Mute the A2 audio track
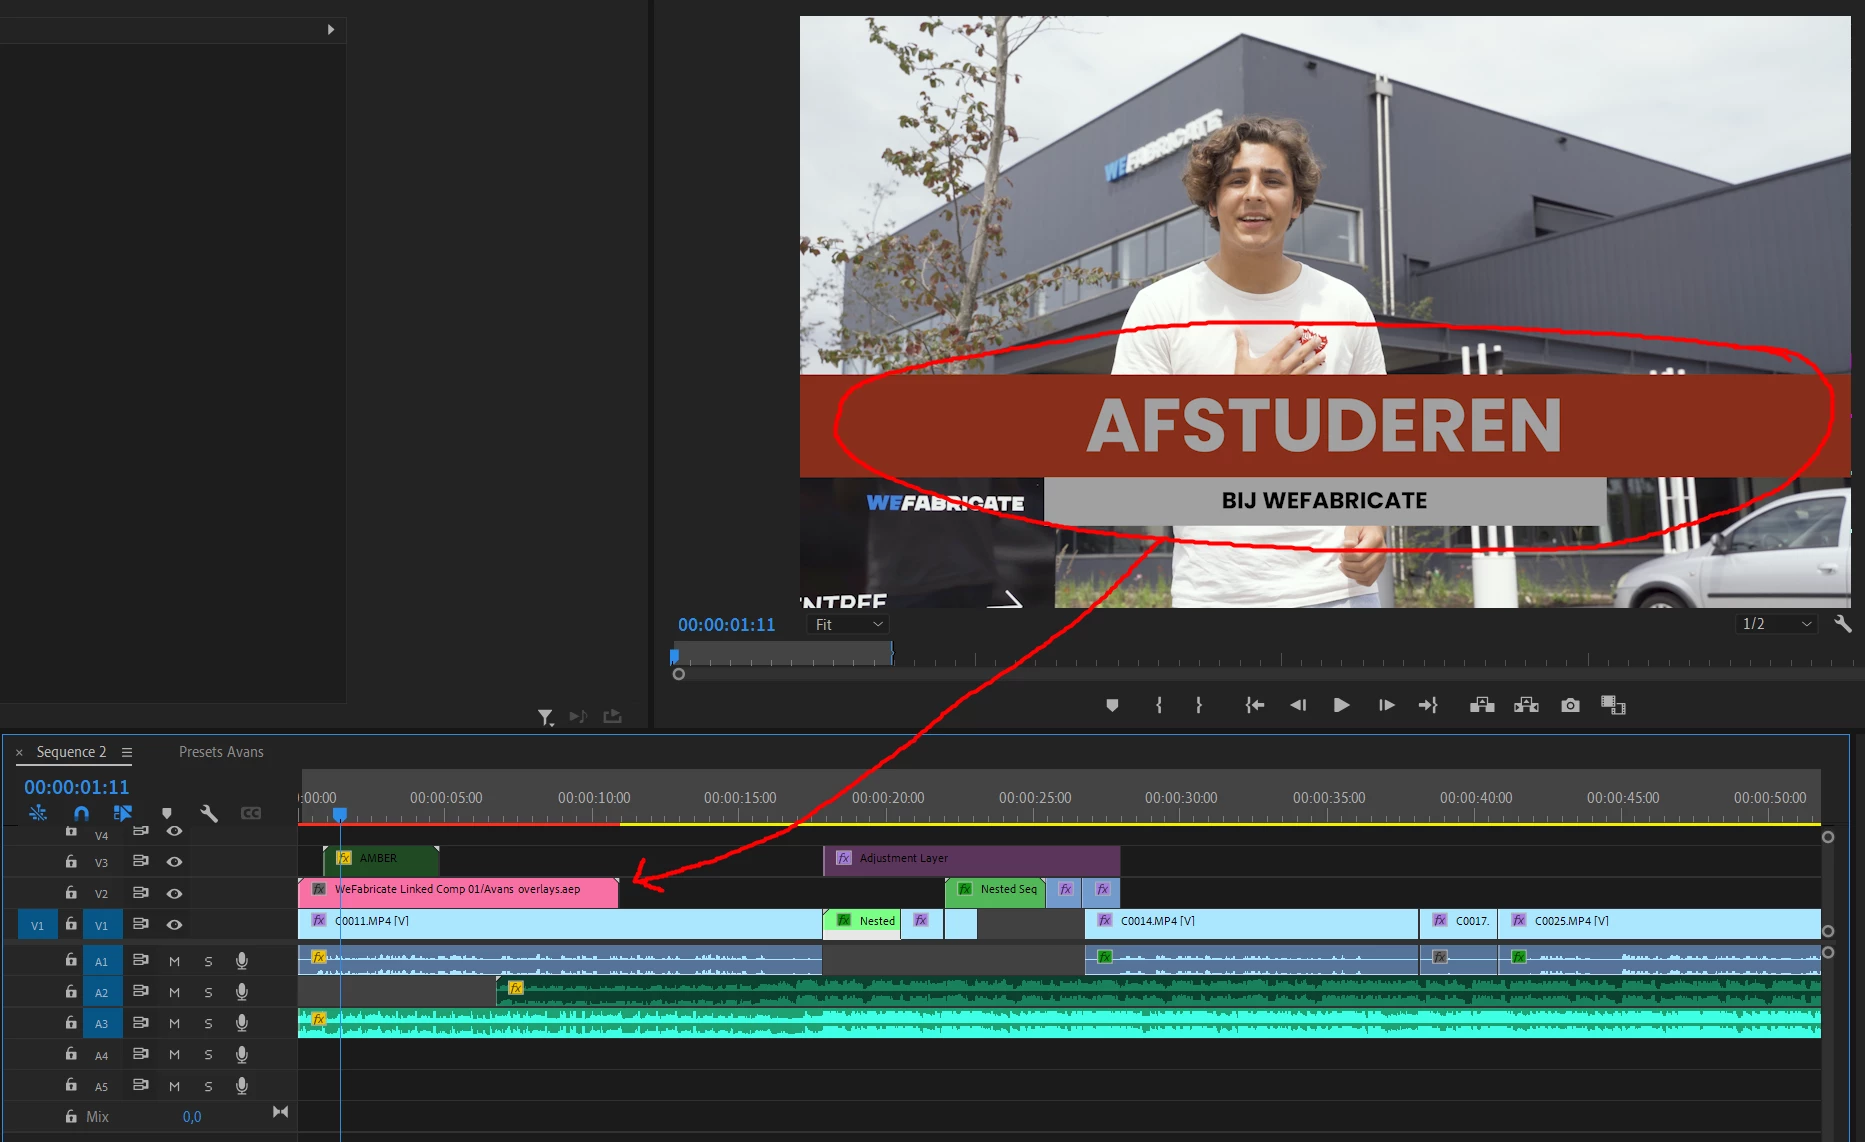The image size is (1865, 1142). pyautogui.click(x=174, y=992)
